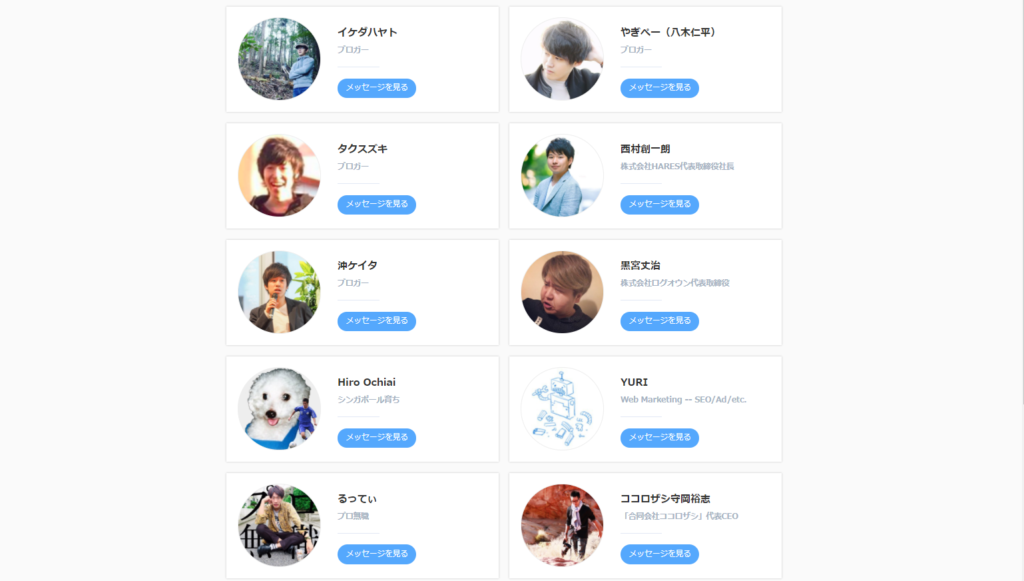Click 沖ケイタ's avatar holding microphone
Viewport: 1024px width, 581px height.
coord(279,292)
